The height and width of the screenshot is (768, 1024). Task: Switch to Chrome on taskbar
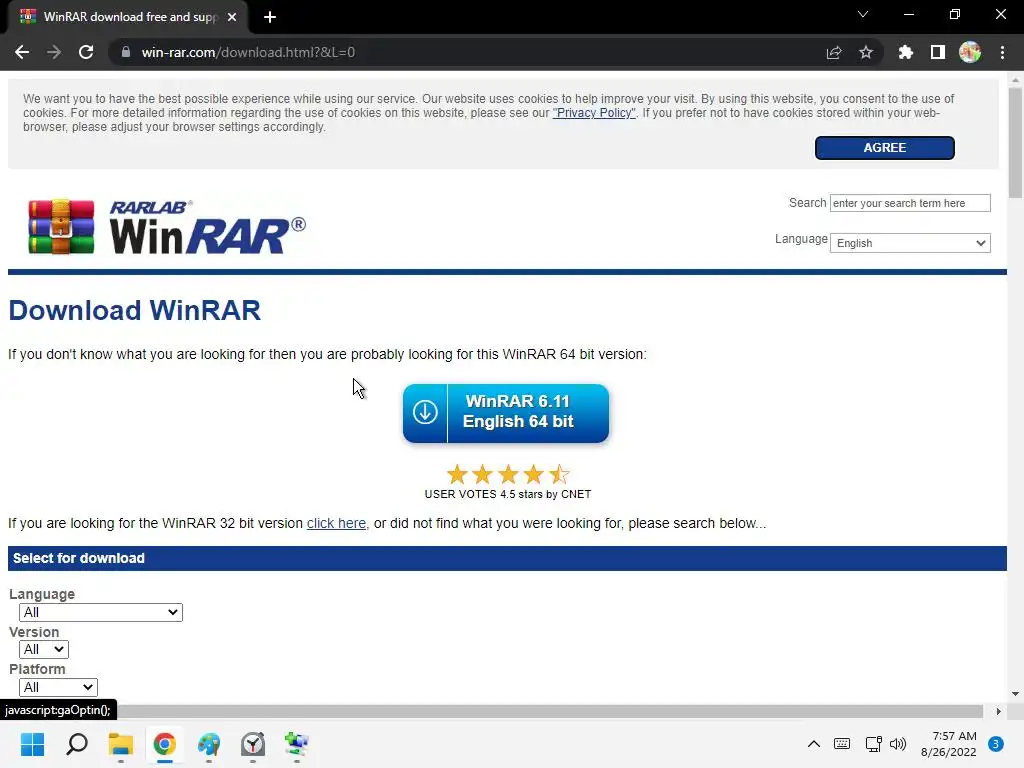pyautogui.click(x=165, y=744)
